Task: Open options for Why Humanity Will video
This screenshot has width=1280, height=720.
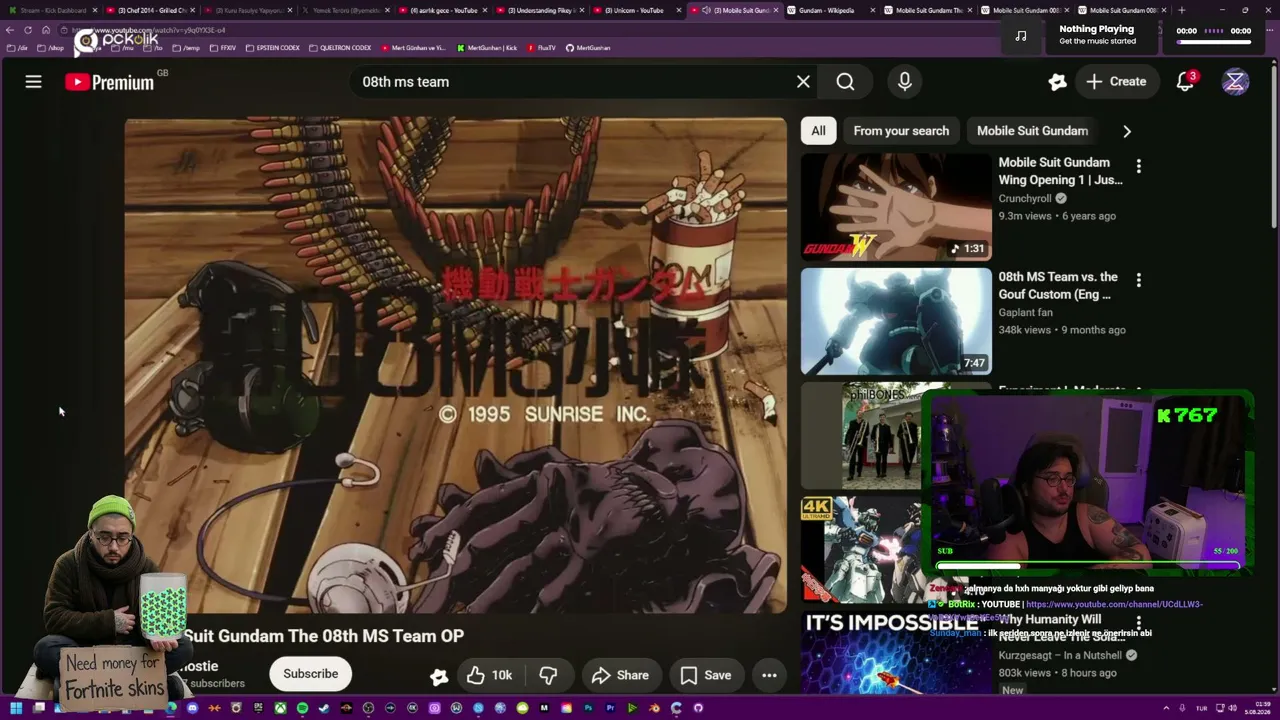Action: [1138, 623]
